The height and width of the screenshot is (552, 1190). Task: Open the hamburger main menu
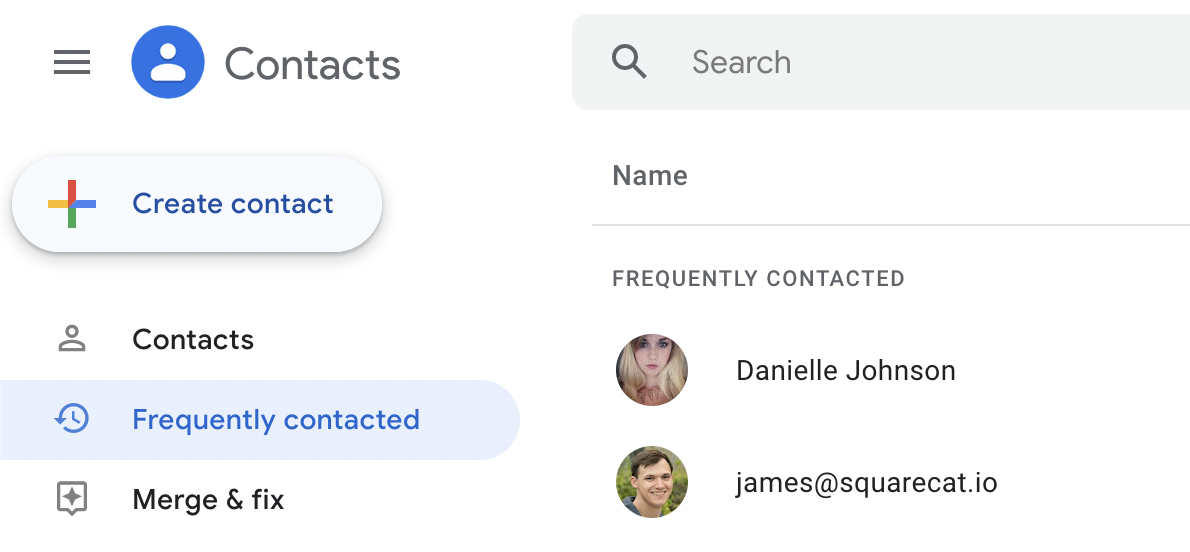point(72,63)
